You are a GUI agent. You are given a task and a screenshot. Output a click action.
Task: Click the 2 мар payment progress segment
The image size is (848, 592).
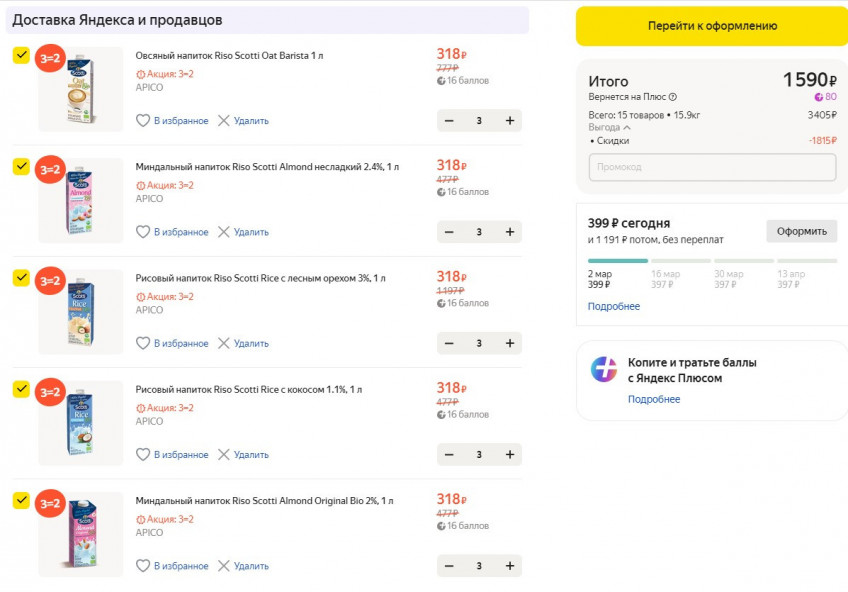coord(616,260)
